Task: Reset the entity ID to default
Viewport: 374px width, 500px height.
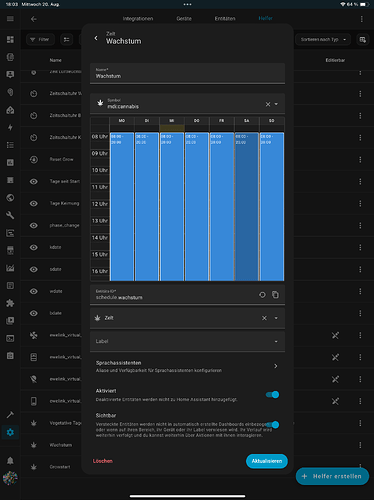Action: [x=262, y=295]
